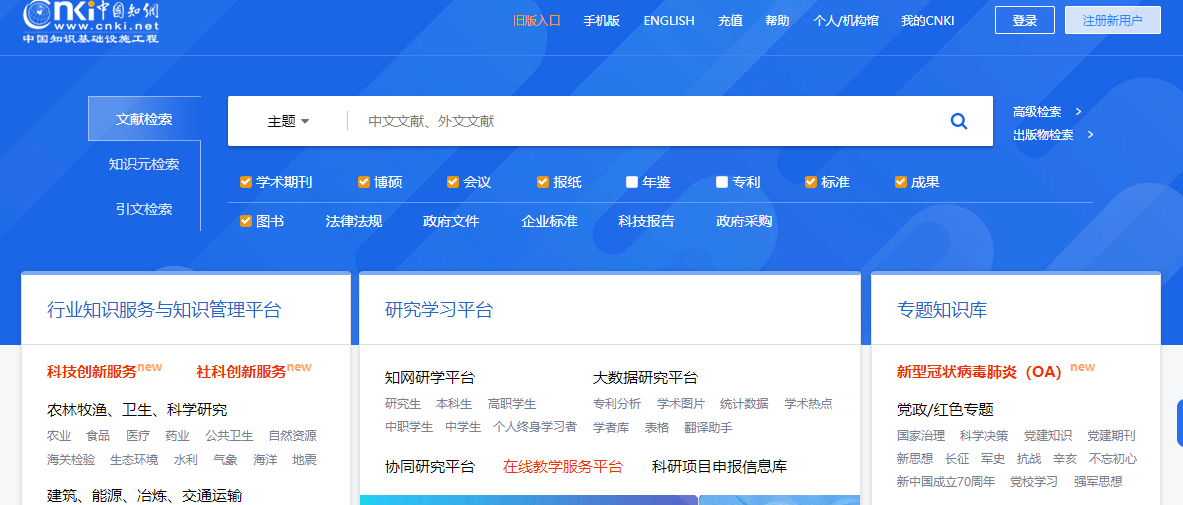This screenshot has width=1183, height=505.
Task: Click the 登录 button
Action: [1025, 20]
